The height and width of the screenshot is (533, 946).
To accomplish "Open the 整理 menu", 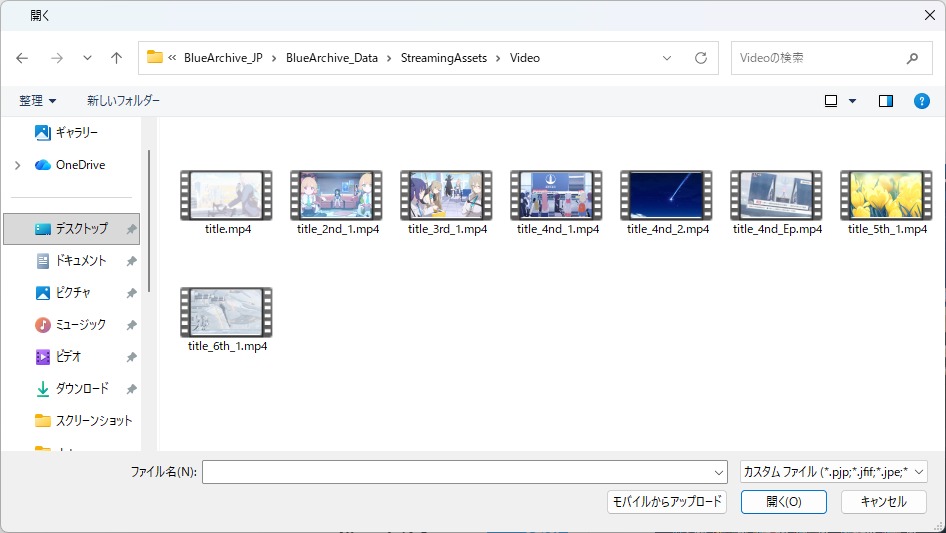I will [38, 101].
